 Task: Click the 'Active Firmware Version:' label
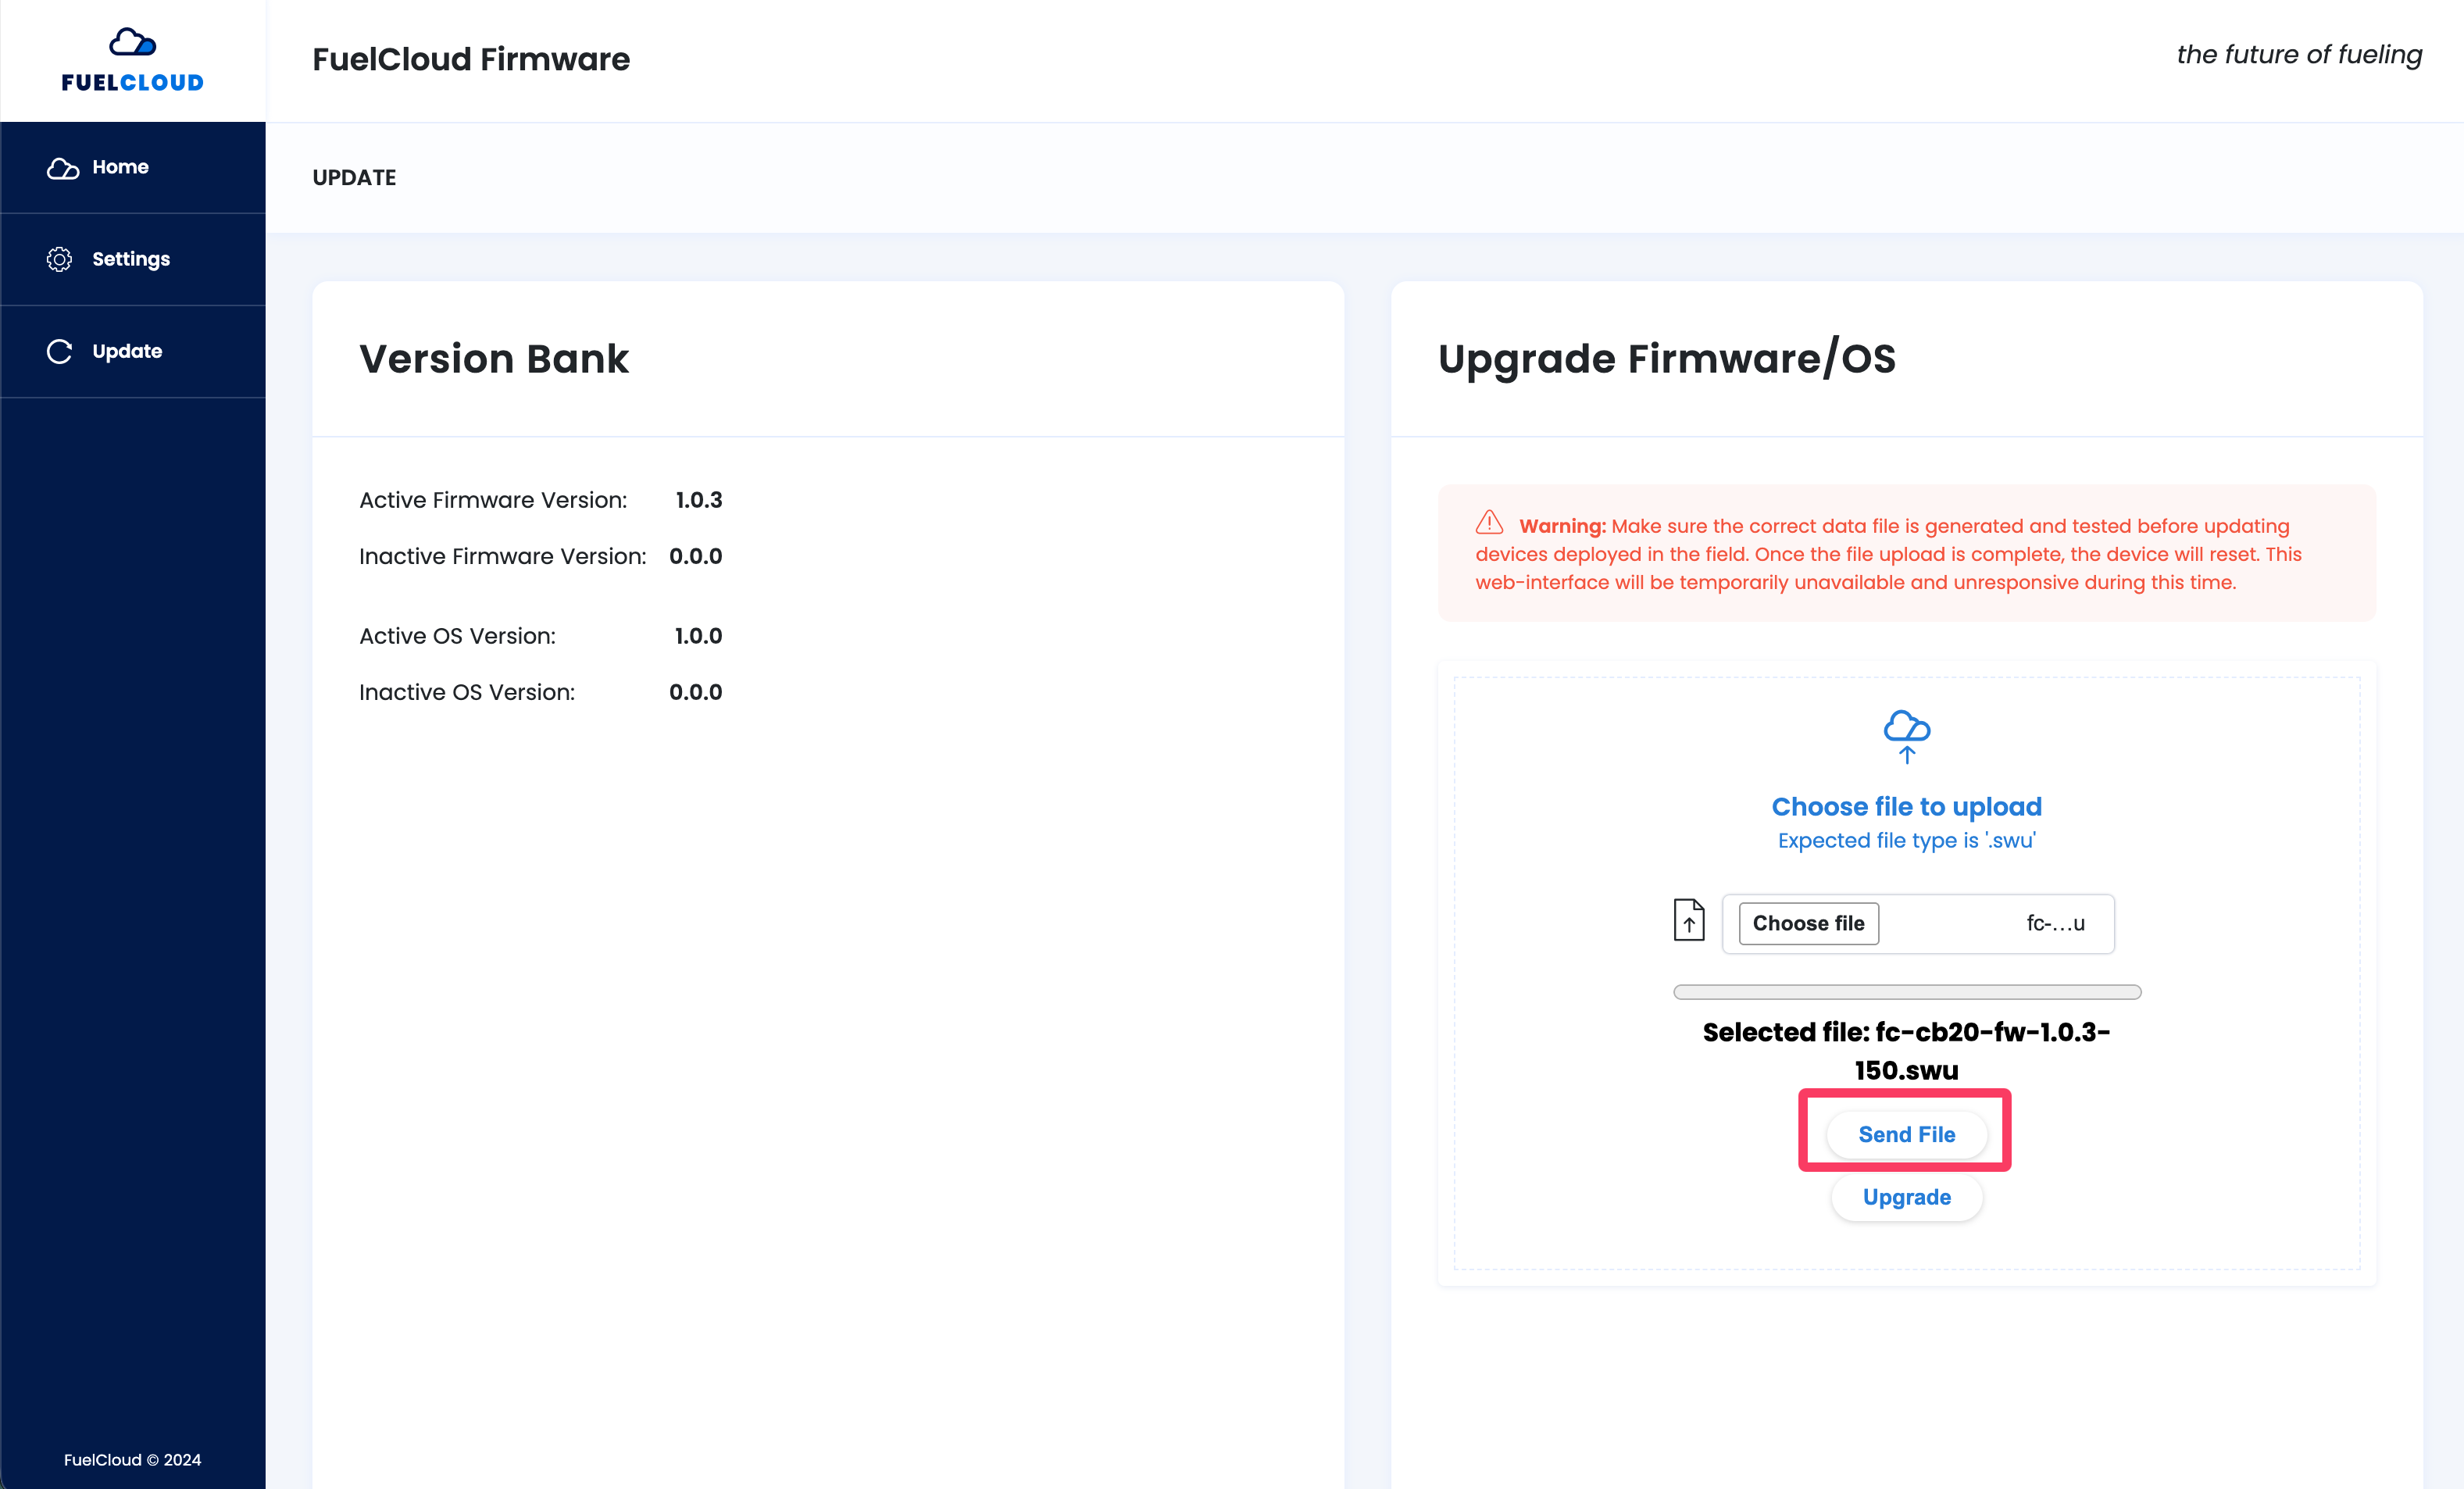pos(493,500)
